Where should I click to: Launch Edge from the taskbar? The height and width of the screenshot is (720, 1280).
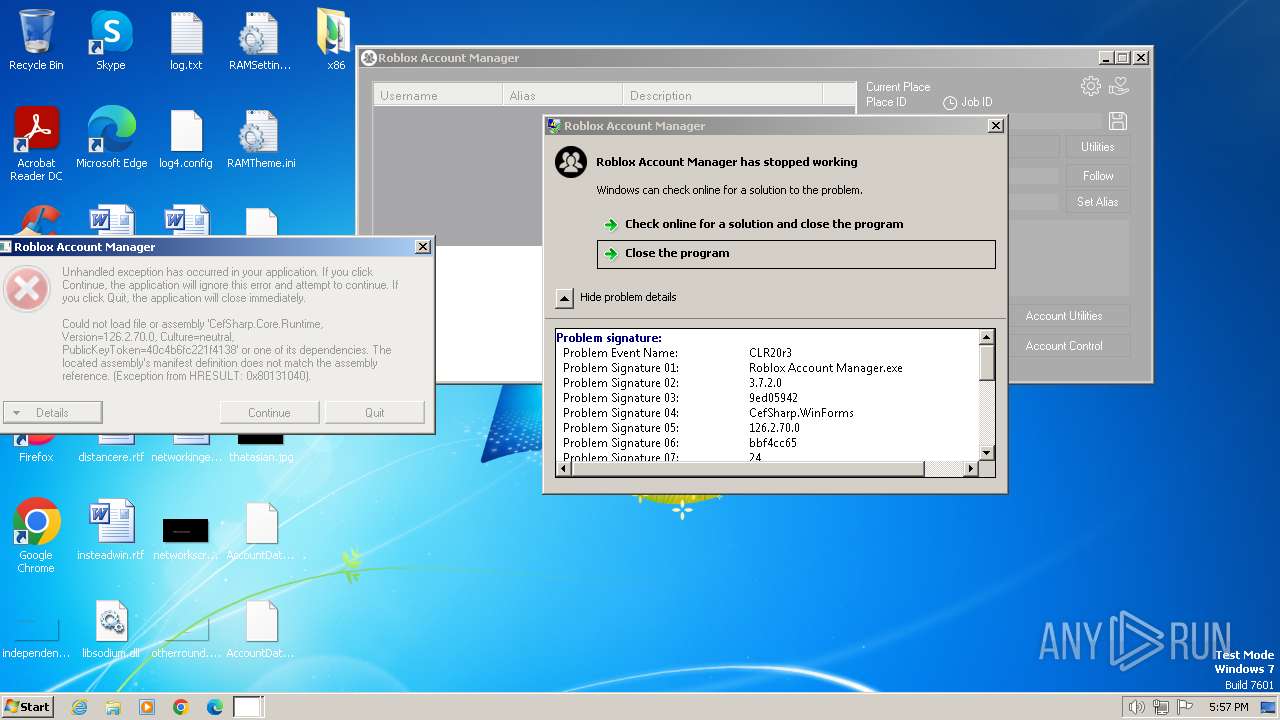click(x=215, y=707)
